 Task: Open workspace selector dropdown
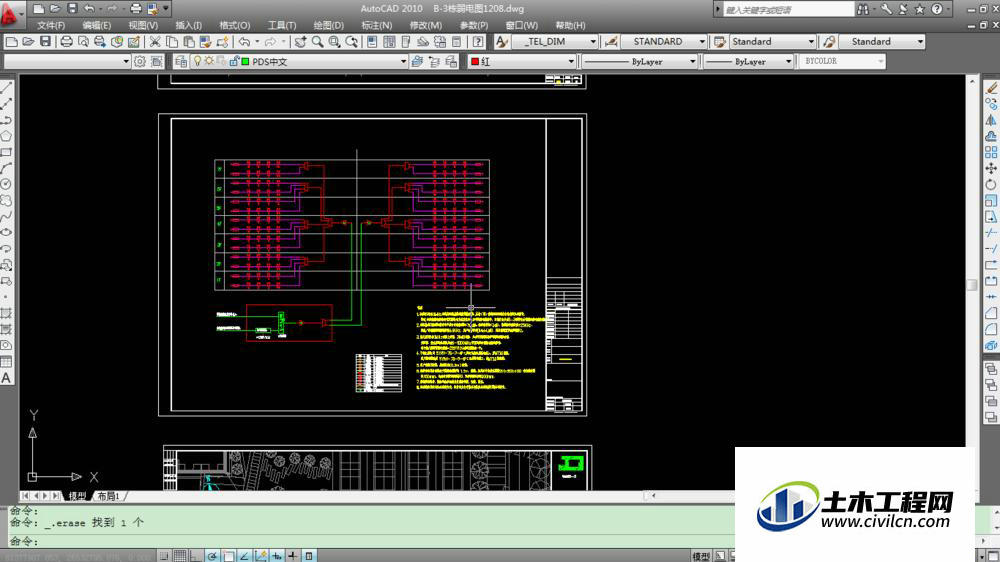click(67, 61)
